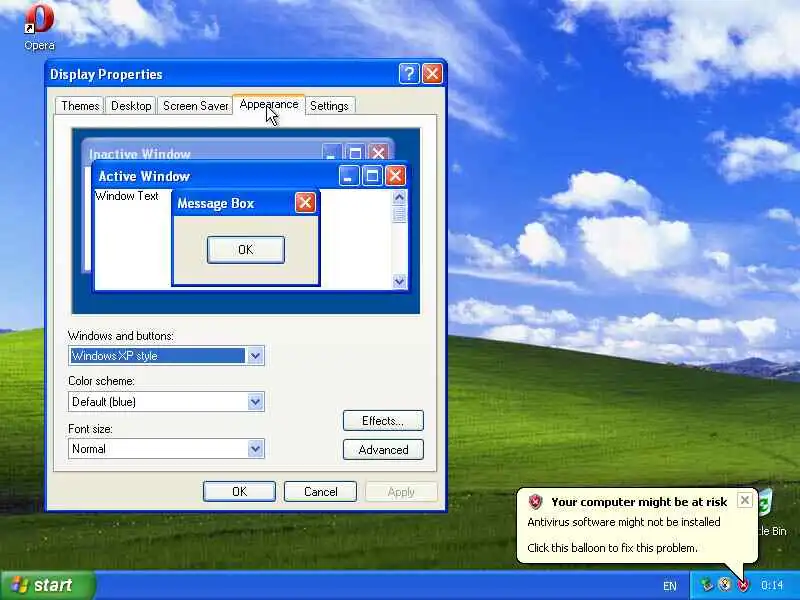Click the preview Active Window maximize icon

pos(372,176)
